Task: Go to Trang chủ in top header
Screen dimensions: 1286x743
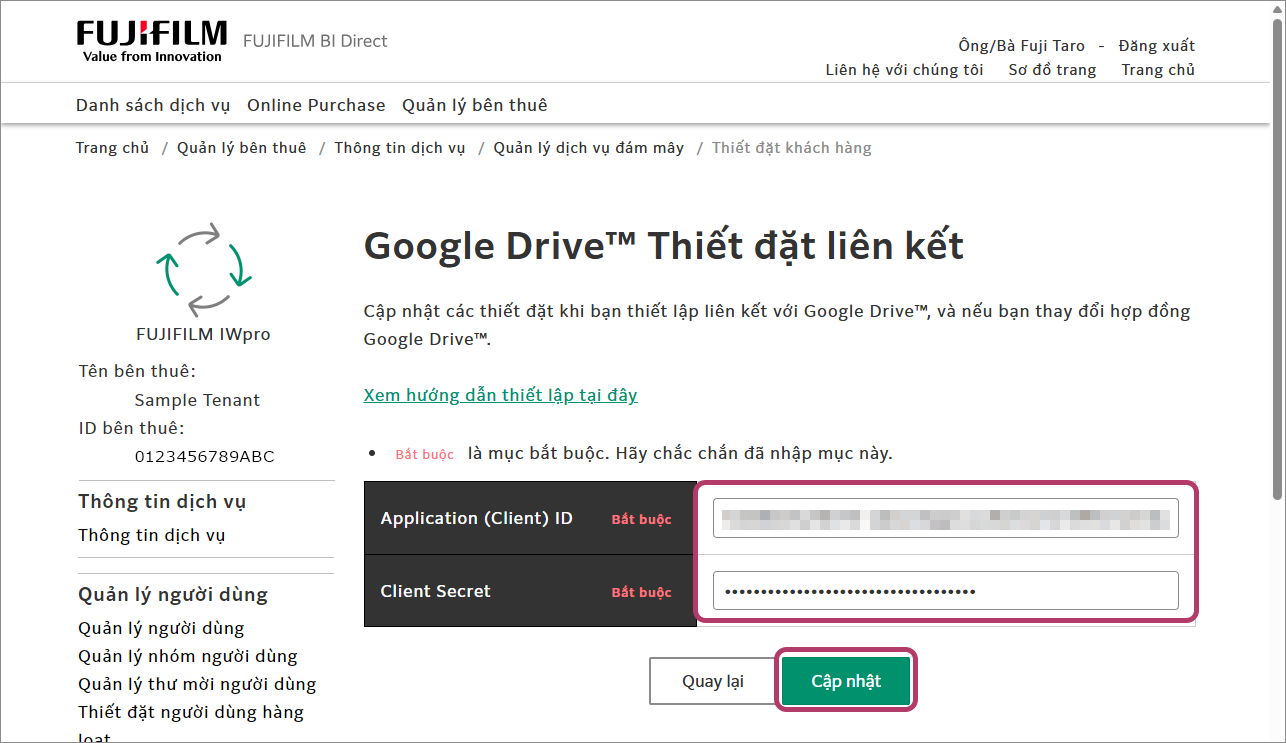Action: pos(1158,70)
